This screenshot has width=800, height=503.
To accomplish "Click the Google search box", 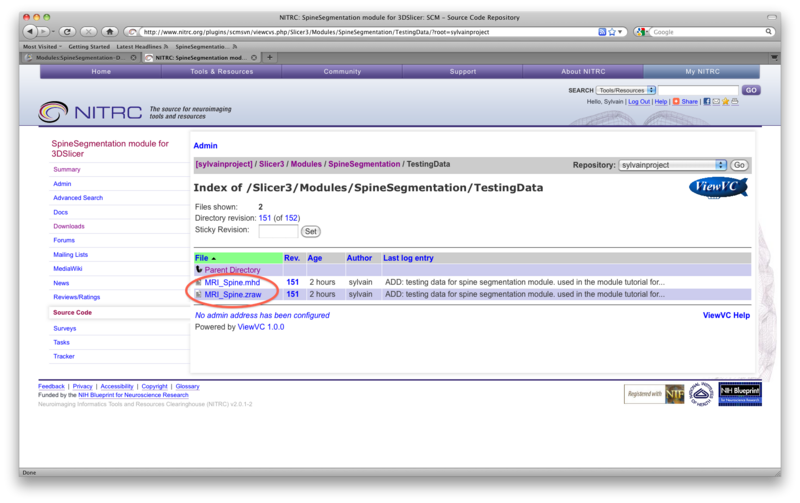I will pyautogui.click(x=707, y=32).
